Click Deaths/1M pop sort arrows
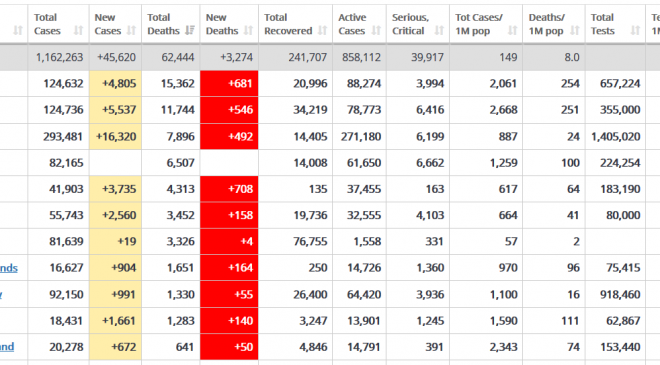 tap(575, 30)
